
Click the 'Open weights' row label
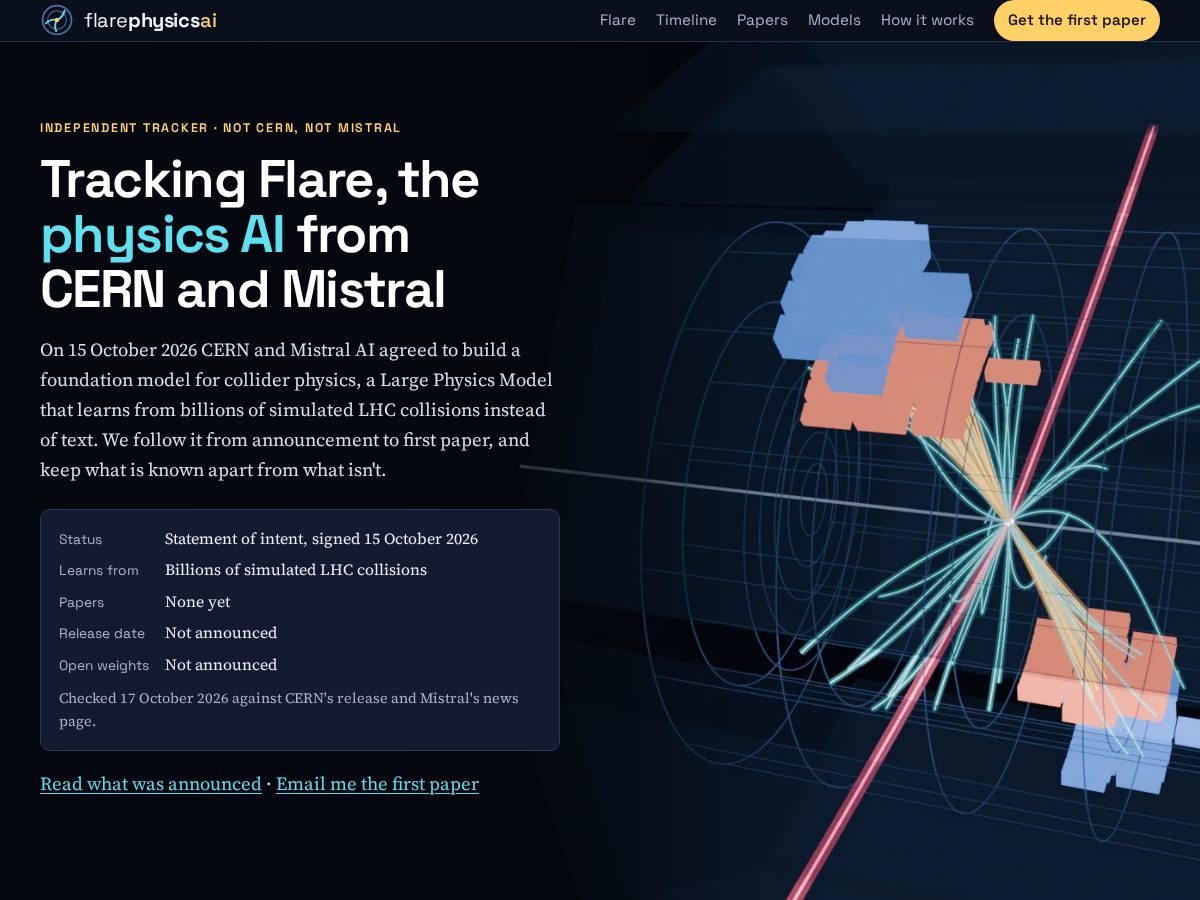(x=104, y=666)
